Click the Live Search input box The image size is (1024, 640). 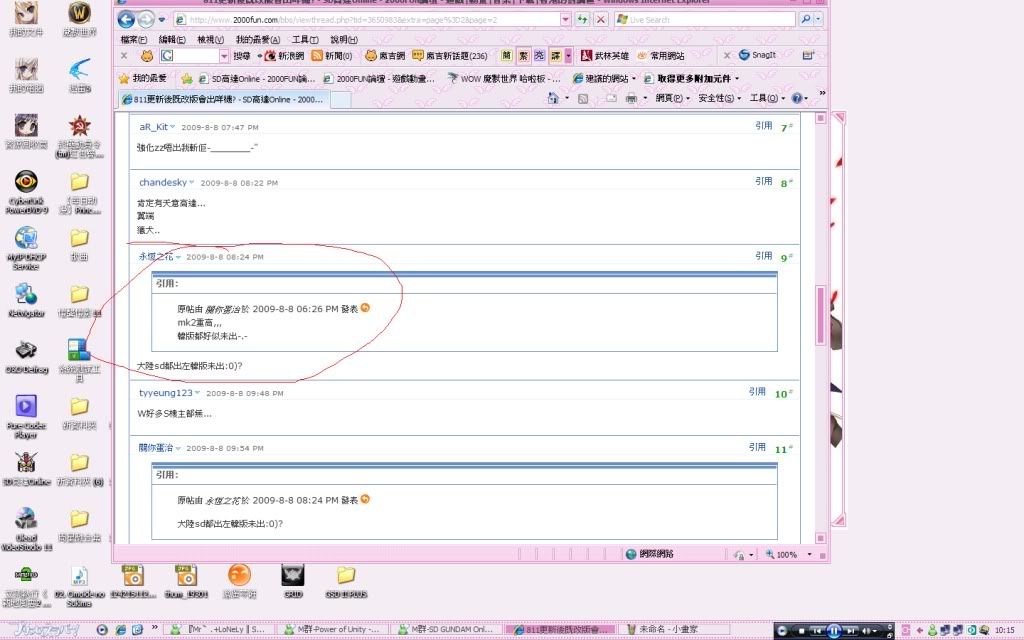pyautogui.click(x=705, y=20)
